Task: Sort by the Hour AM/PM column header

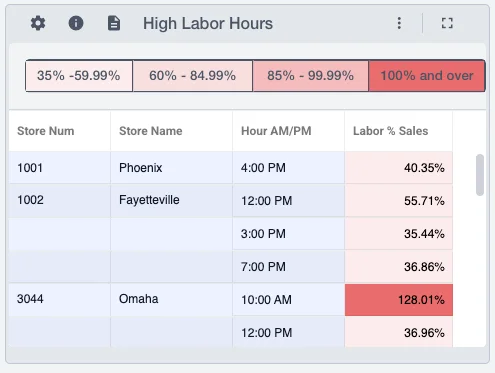Action: point(288,131)
